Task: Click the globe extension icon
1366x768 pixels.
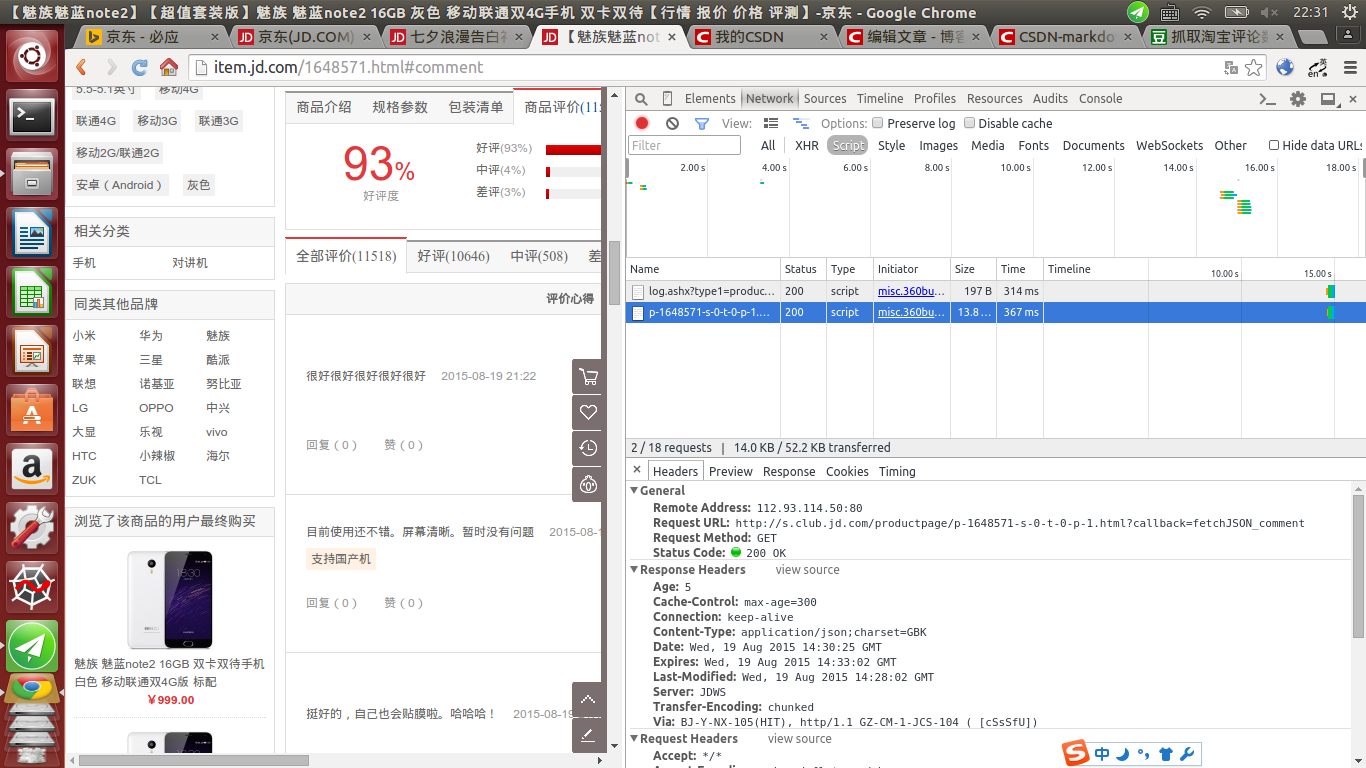Action: 1285,68
